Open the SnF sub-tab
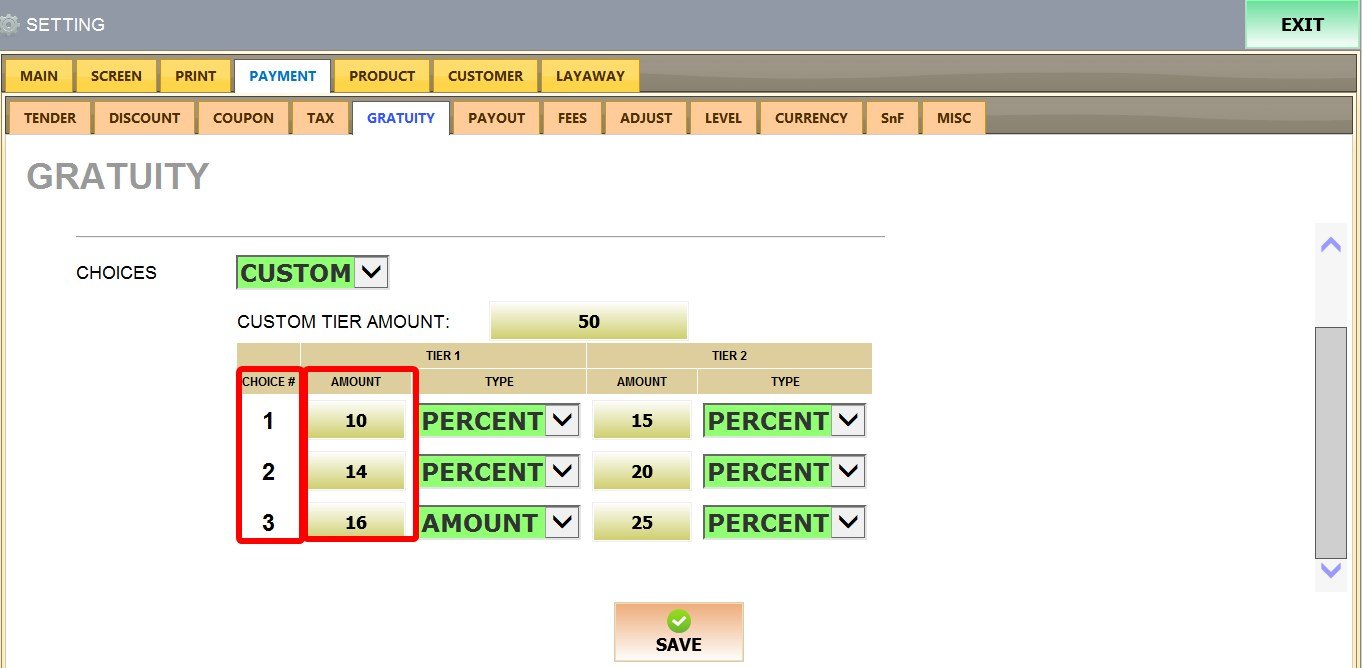This screenshot has height=668, width=1362. (x=892, y=118)
